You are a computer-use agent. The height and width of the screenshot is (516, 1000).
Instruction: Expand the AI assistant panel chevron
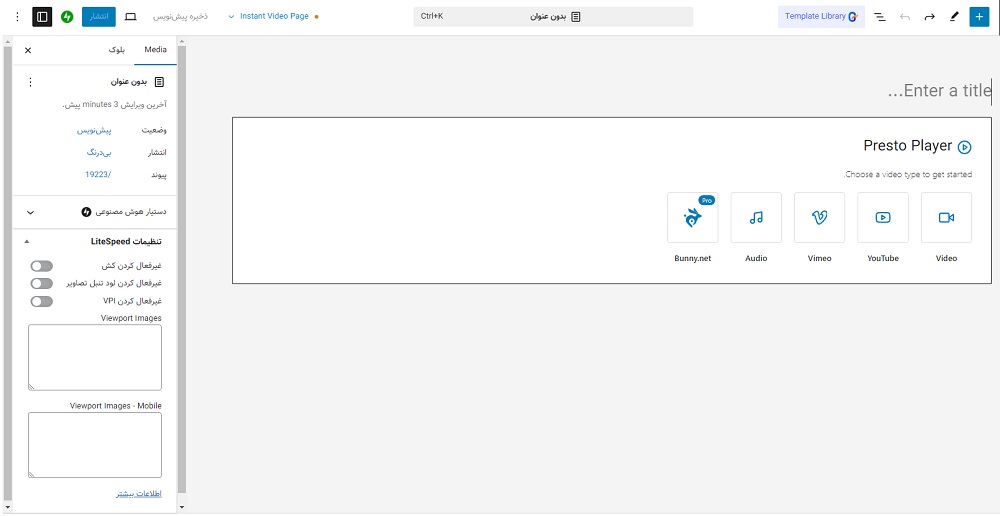29,212
